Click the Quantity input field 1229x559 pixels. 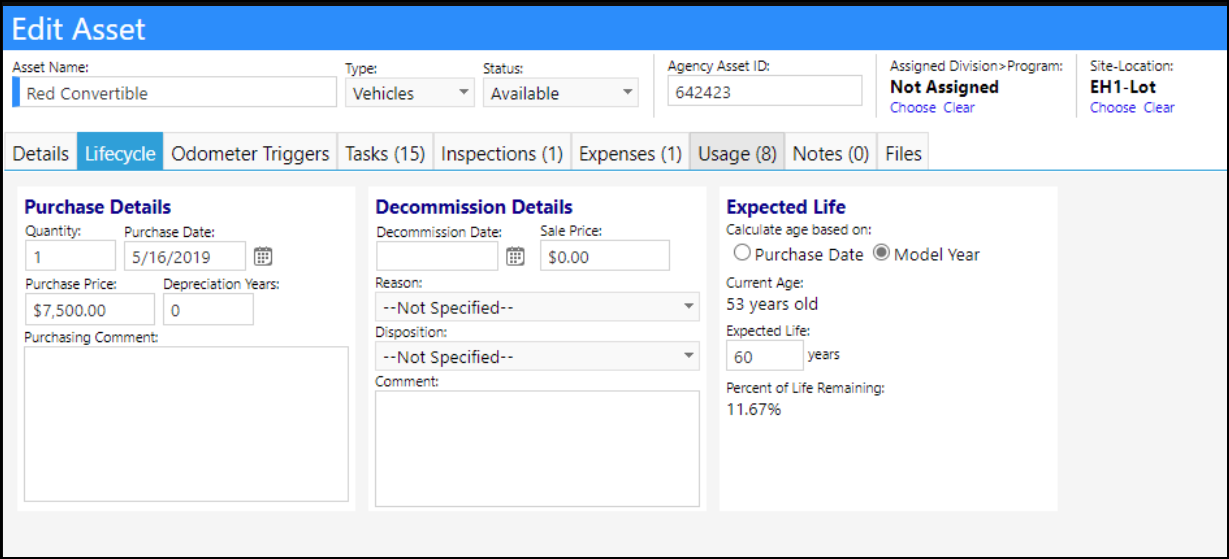point(70,256)
